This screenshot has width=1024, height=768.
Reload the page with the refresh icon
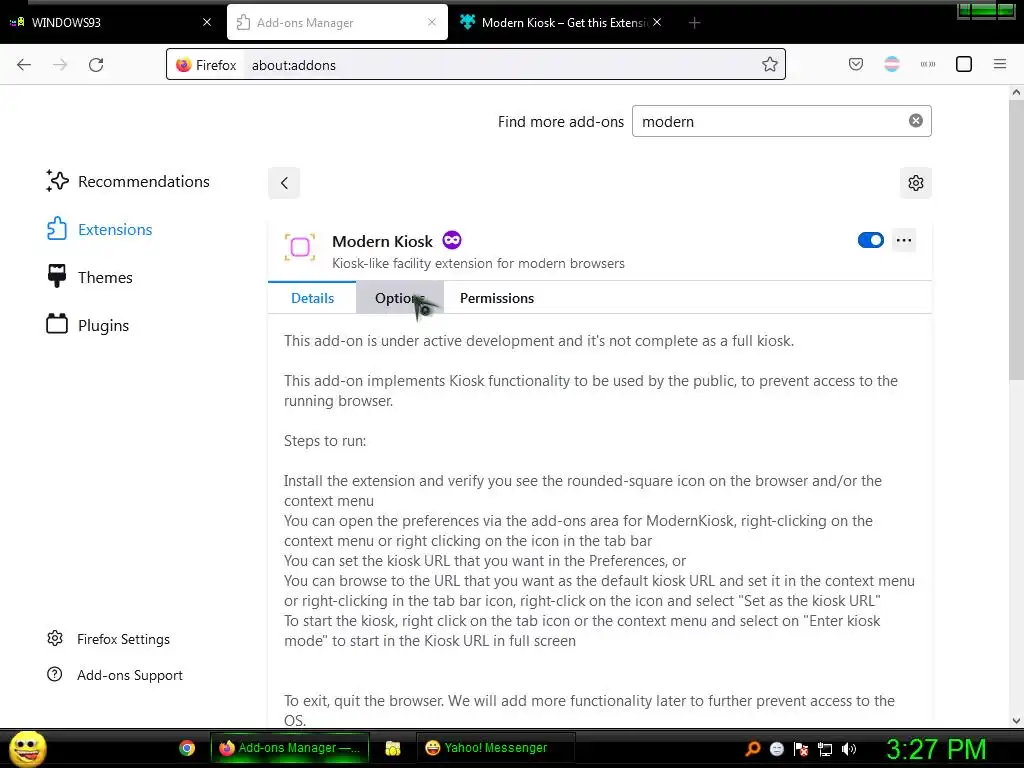(x=96, y=65)
